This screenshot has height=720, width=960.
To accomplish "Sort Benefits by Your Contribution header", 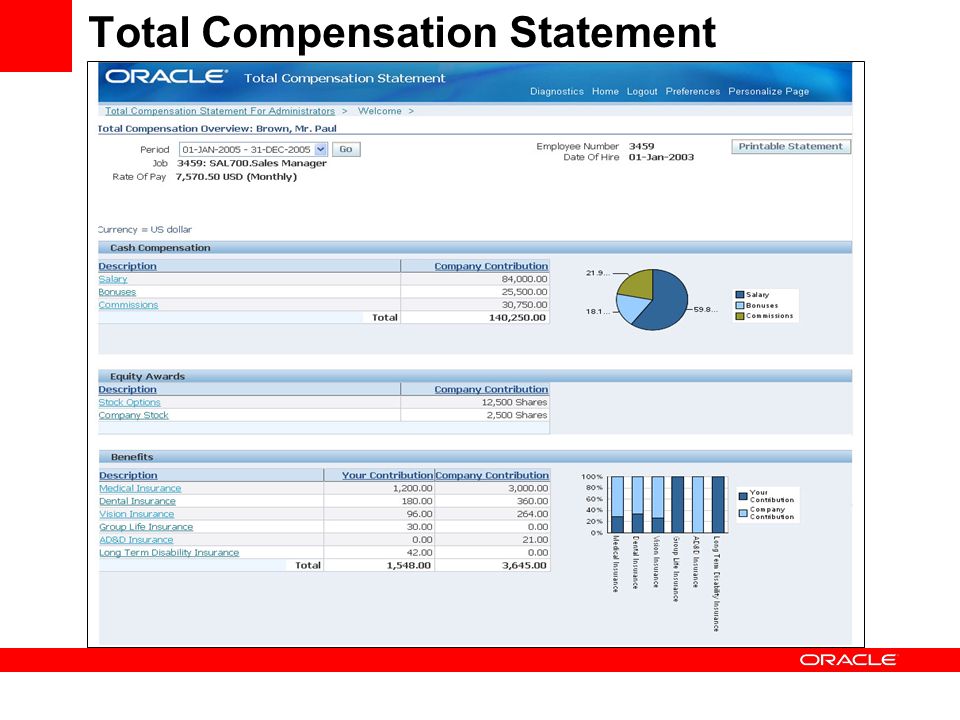I will [x=387, y=476].
